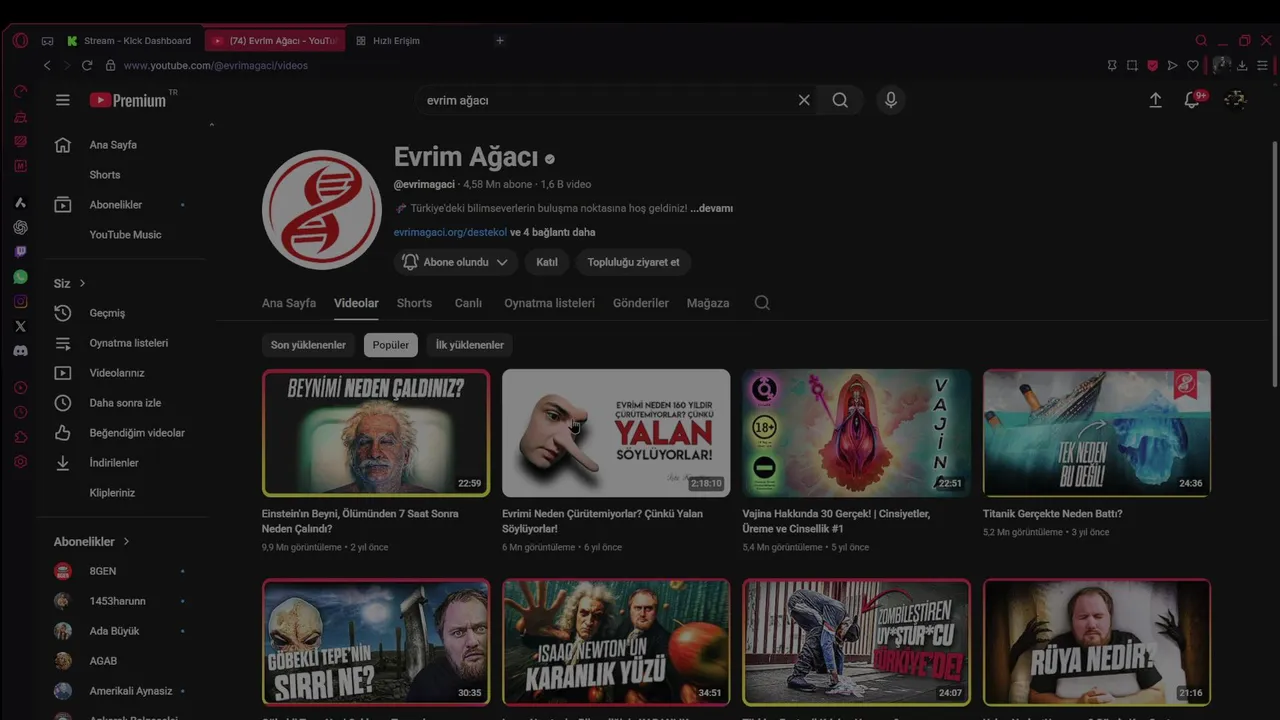The width and height of the screenshot is (1280, 720).
Task: Run search with the magnifier button
Action: [840, 100]
